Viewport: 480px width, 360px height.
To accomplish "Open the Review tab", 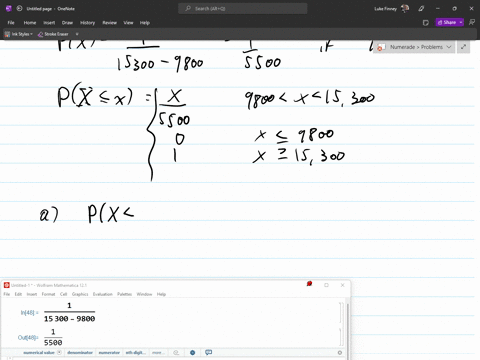I will [109, 23].
